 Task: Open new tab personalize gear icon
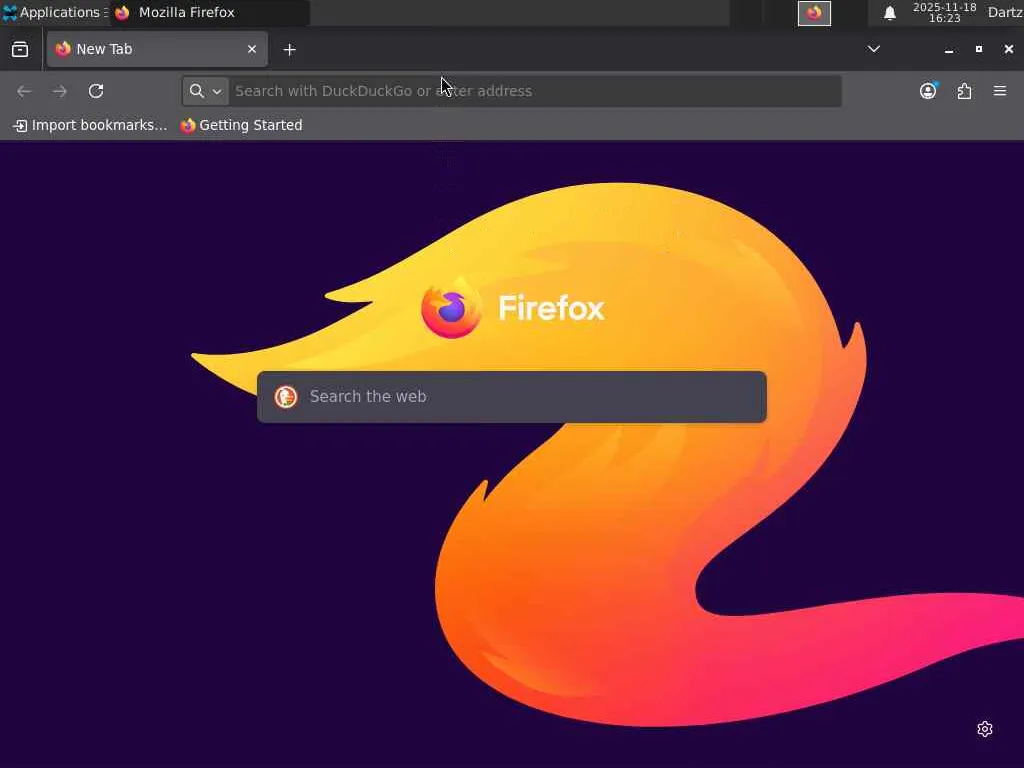[985, 729]
